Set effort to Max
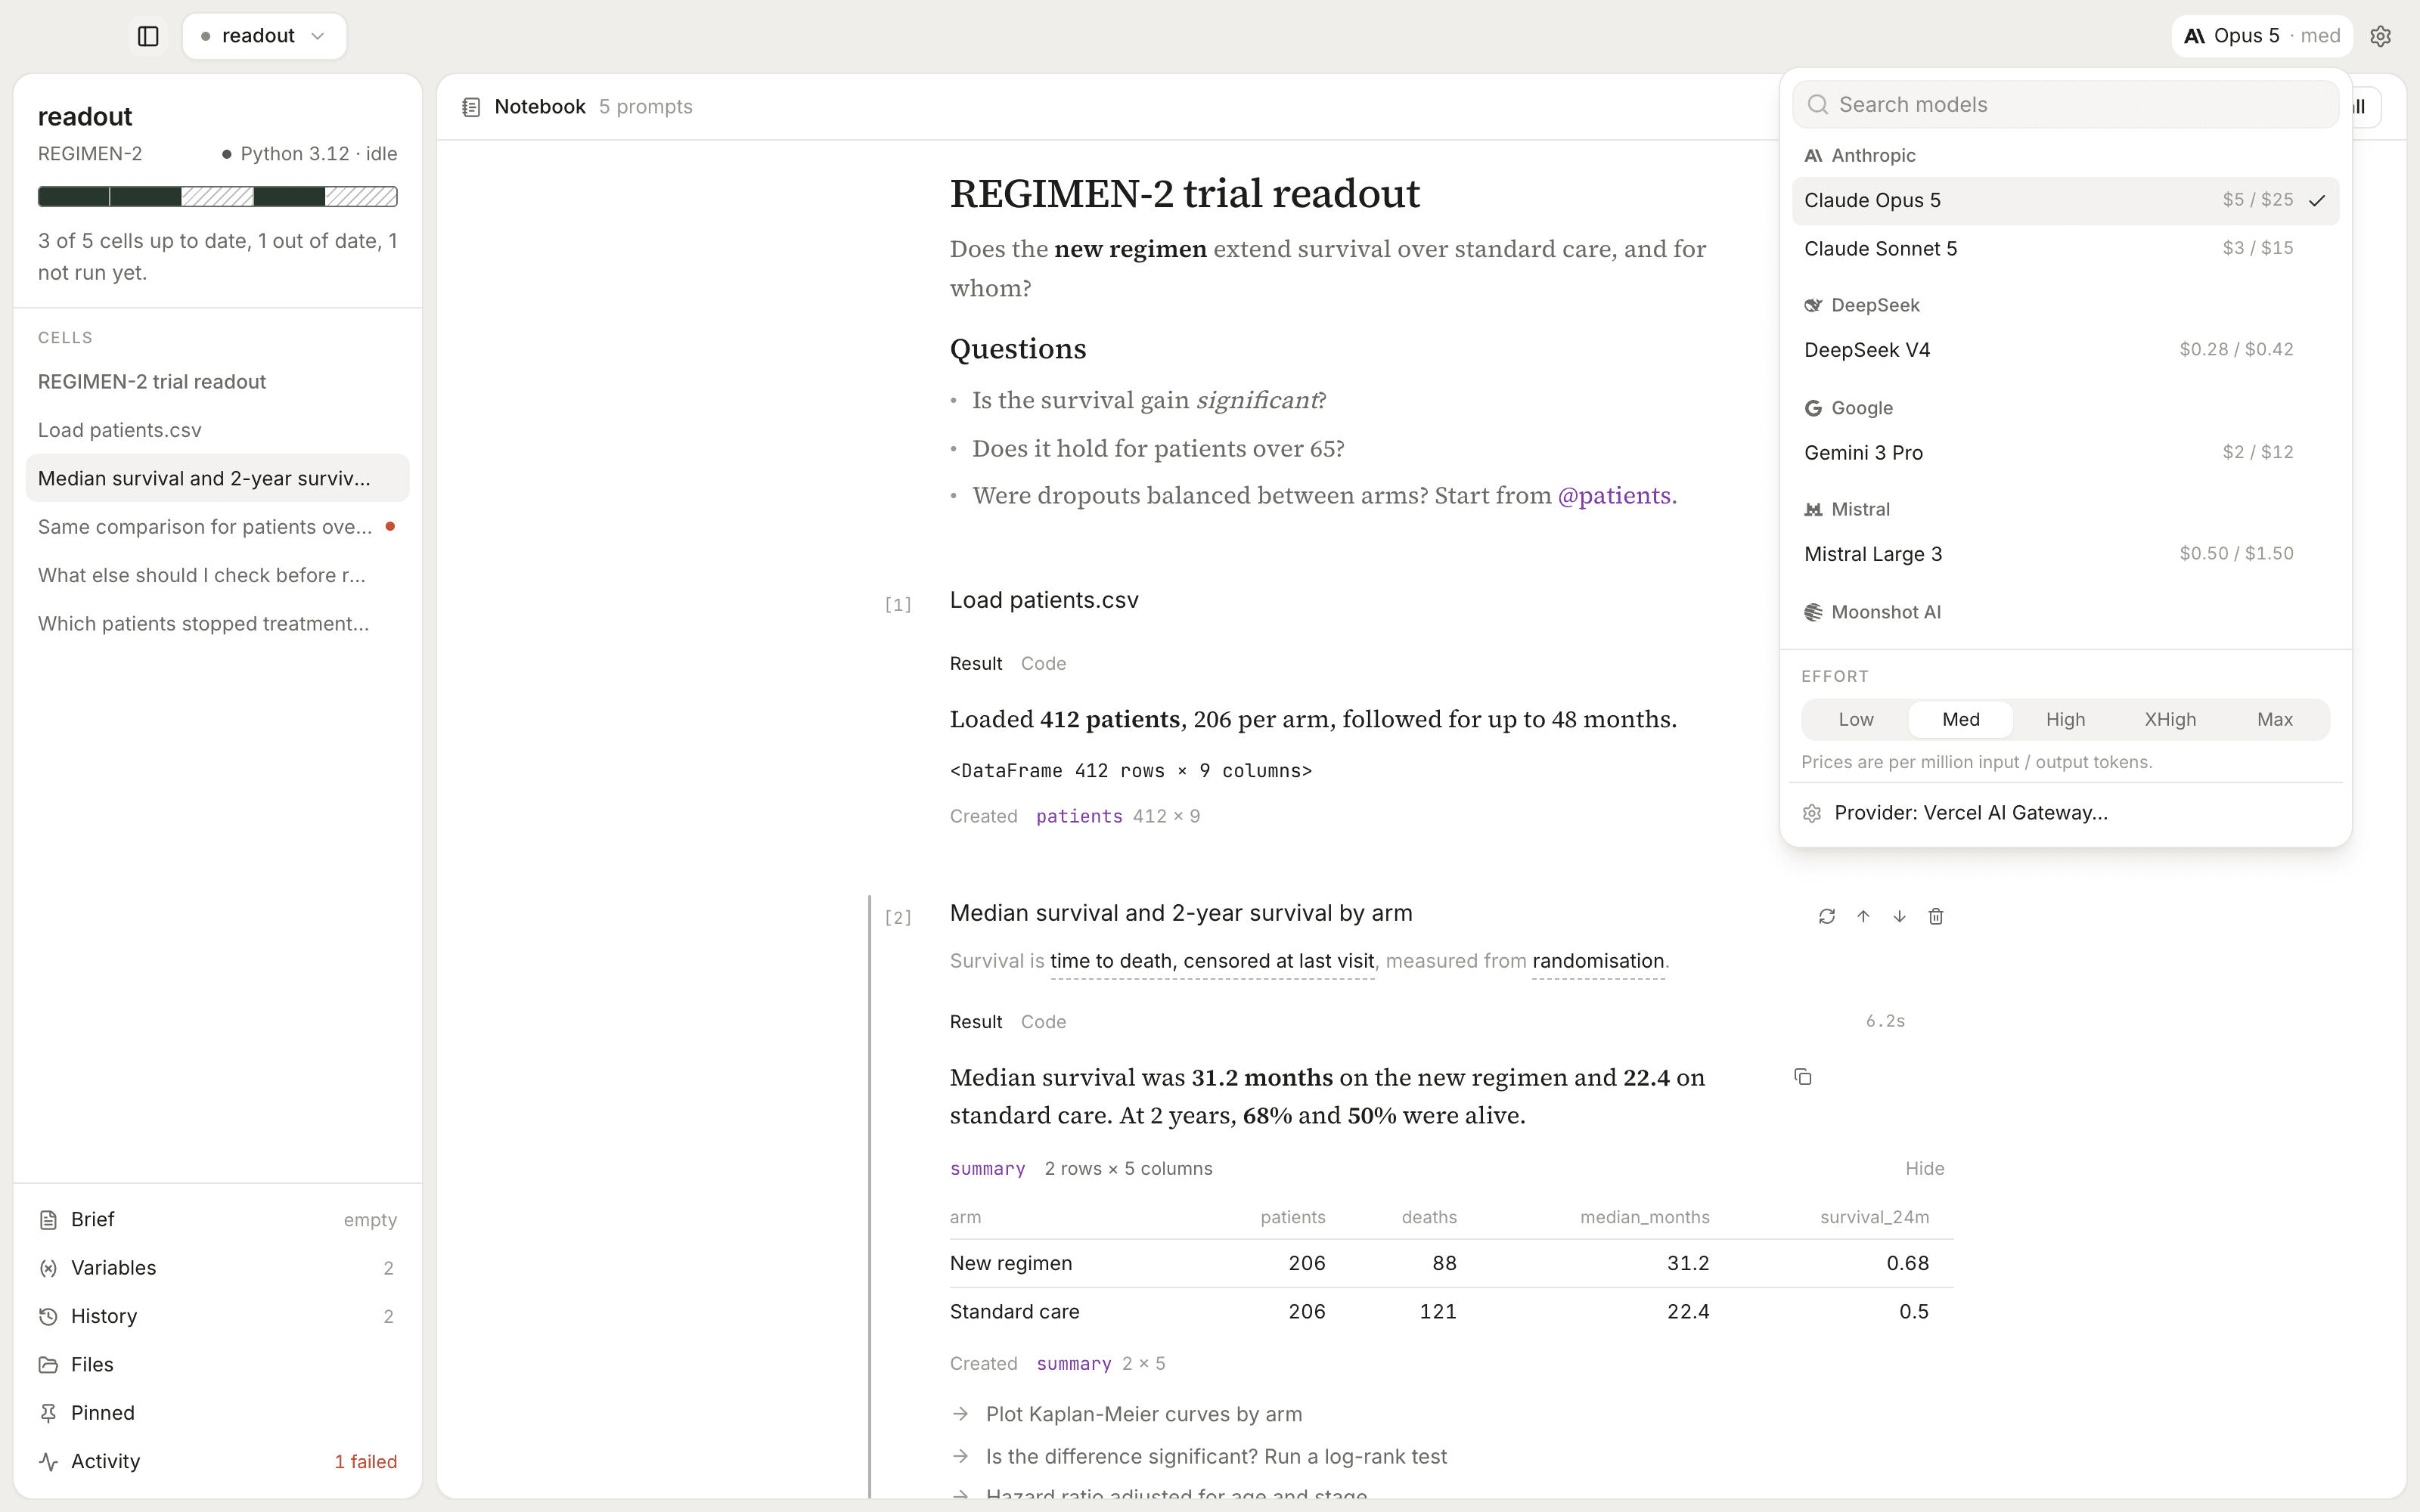This screenshot has width=2420, height=1512. (x=2275, y=719)
